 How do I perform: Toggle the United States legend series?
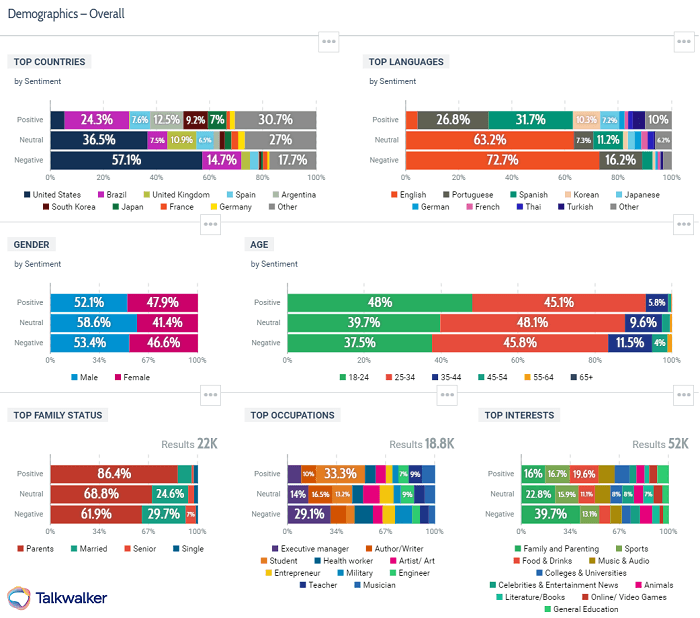pos(54,195)
